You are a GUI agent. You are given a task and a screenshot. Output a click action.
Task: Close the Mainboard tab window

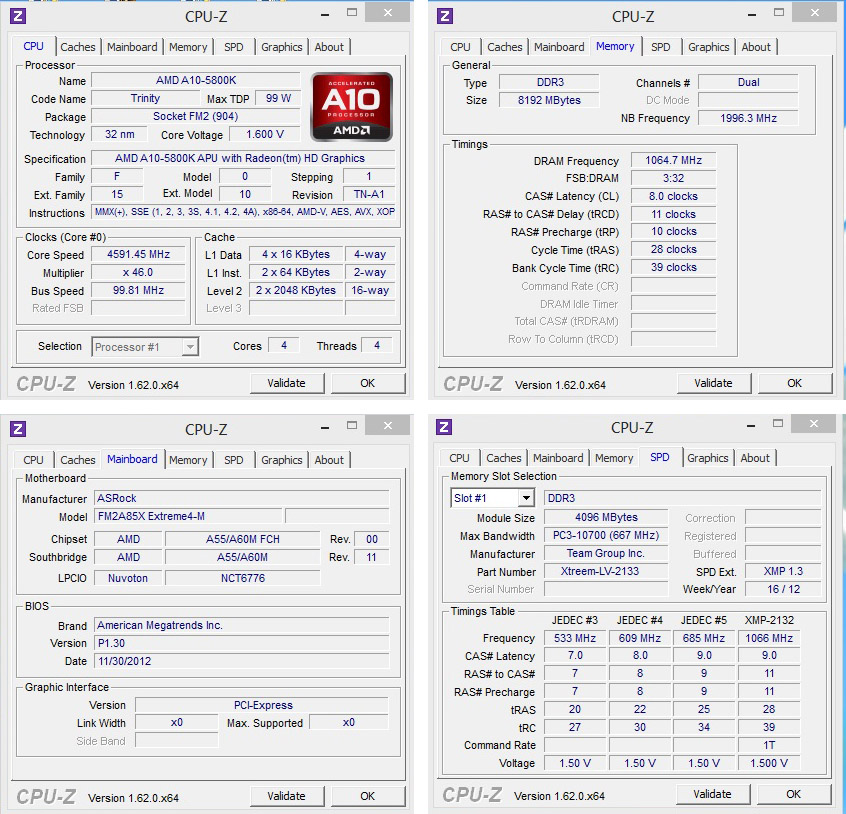tap(387, 426)
